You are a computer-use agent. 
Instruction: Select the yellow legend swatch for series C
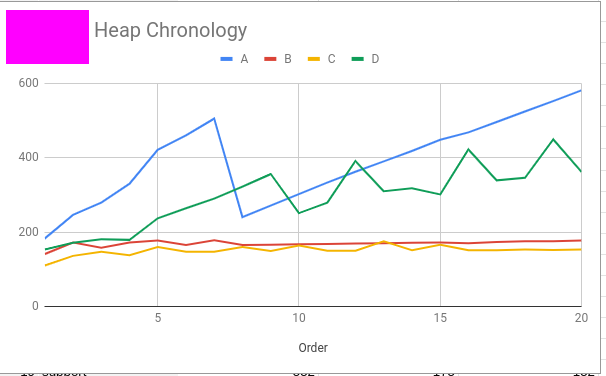point(314,59)
